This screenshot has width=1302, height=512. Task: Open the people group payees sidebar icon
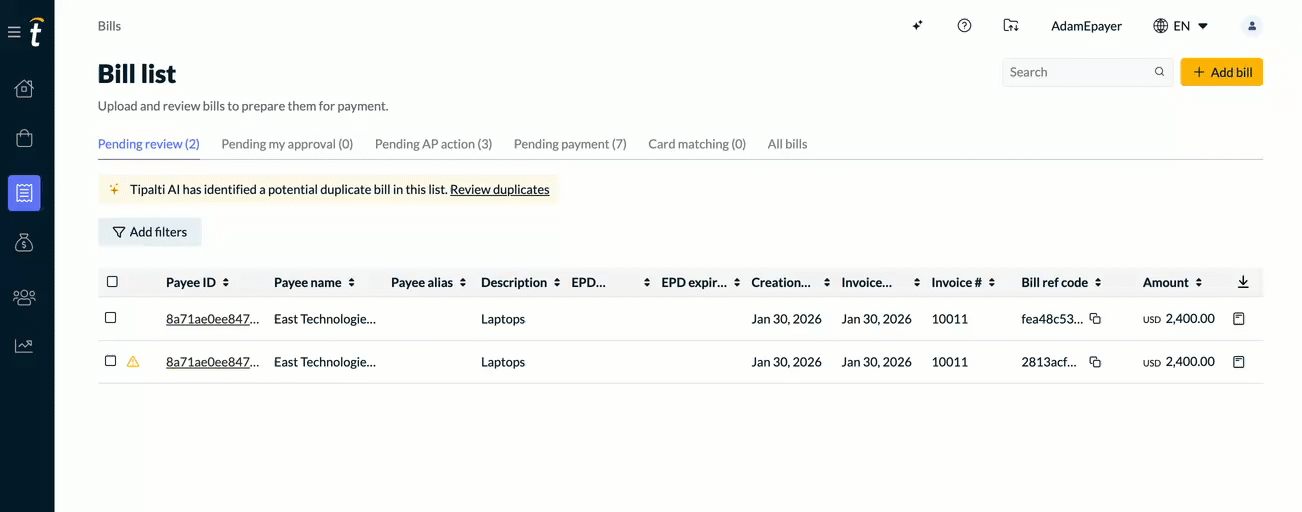tap(24, 297)
